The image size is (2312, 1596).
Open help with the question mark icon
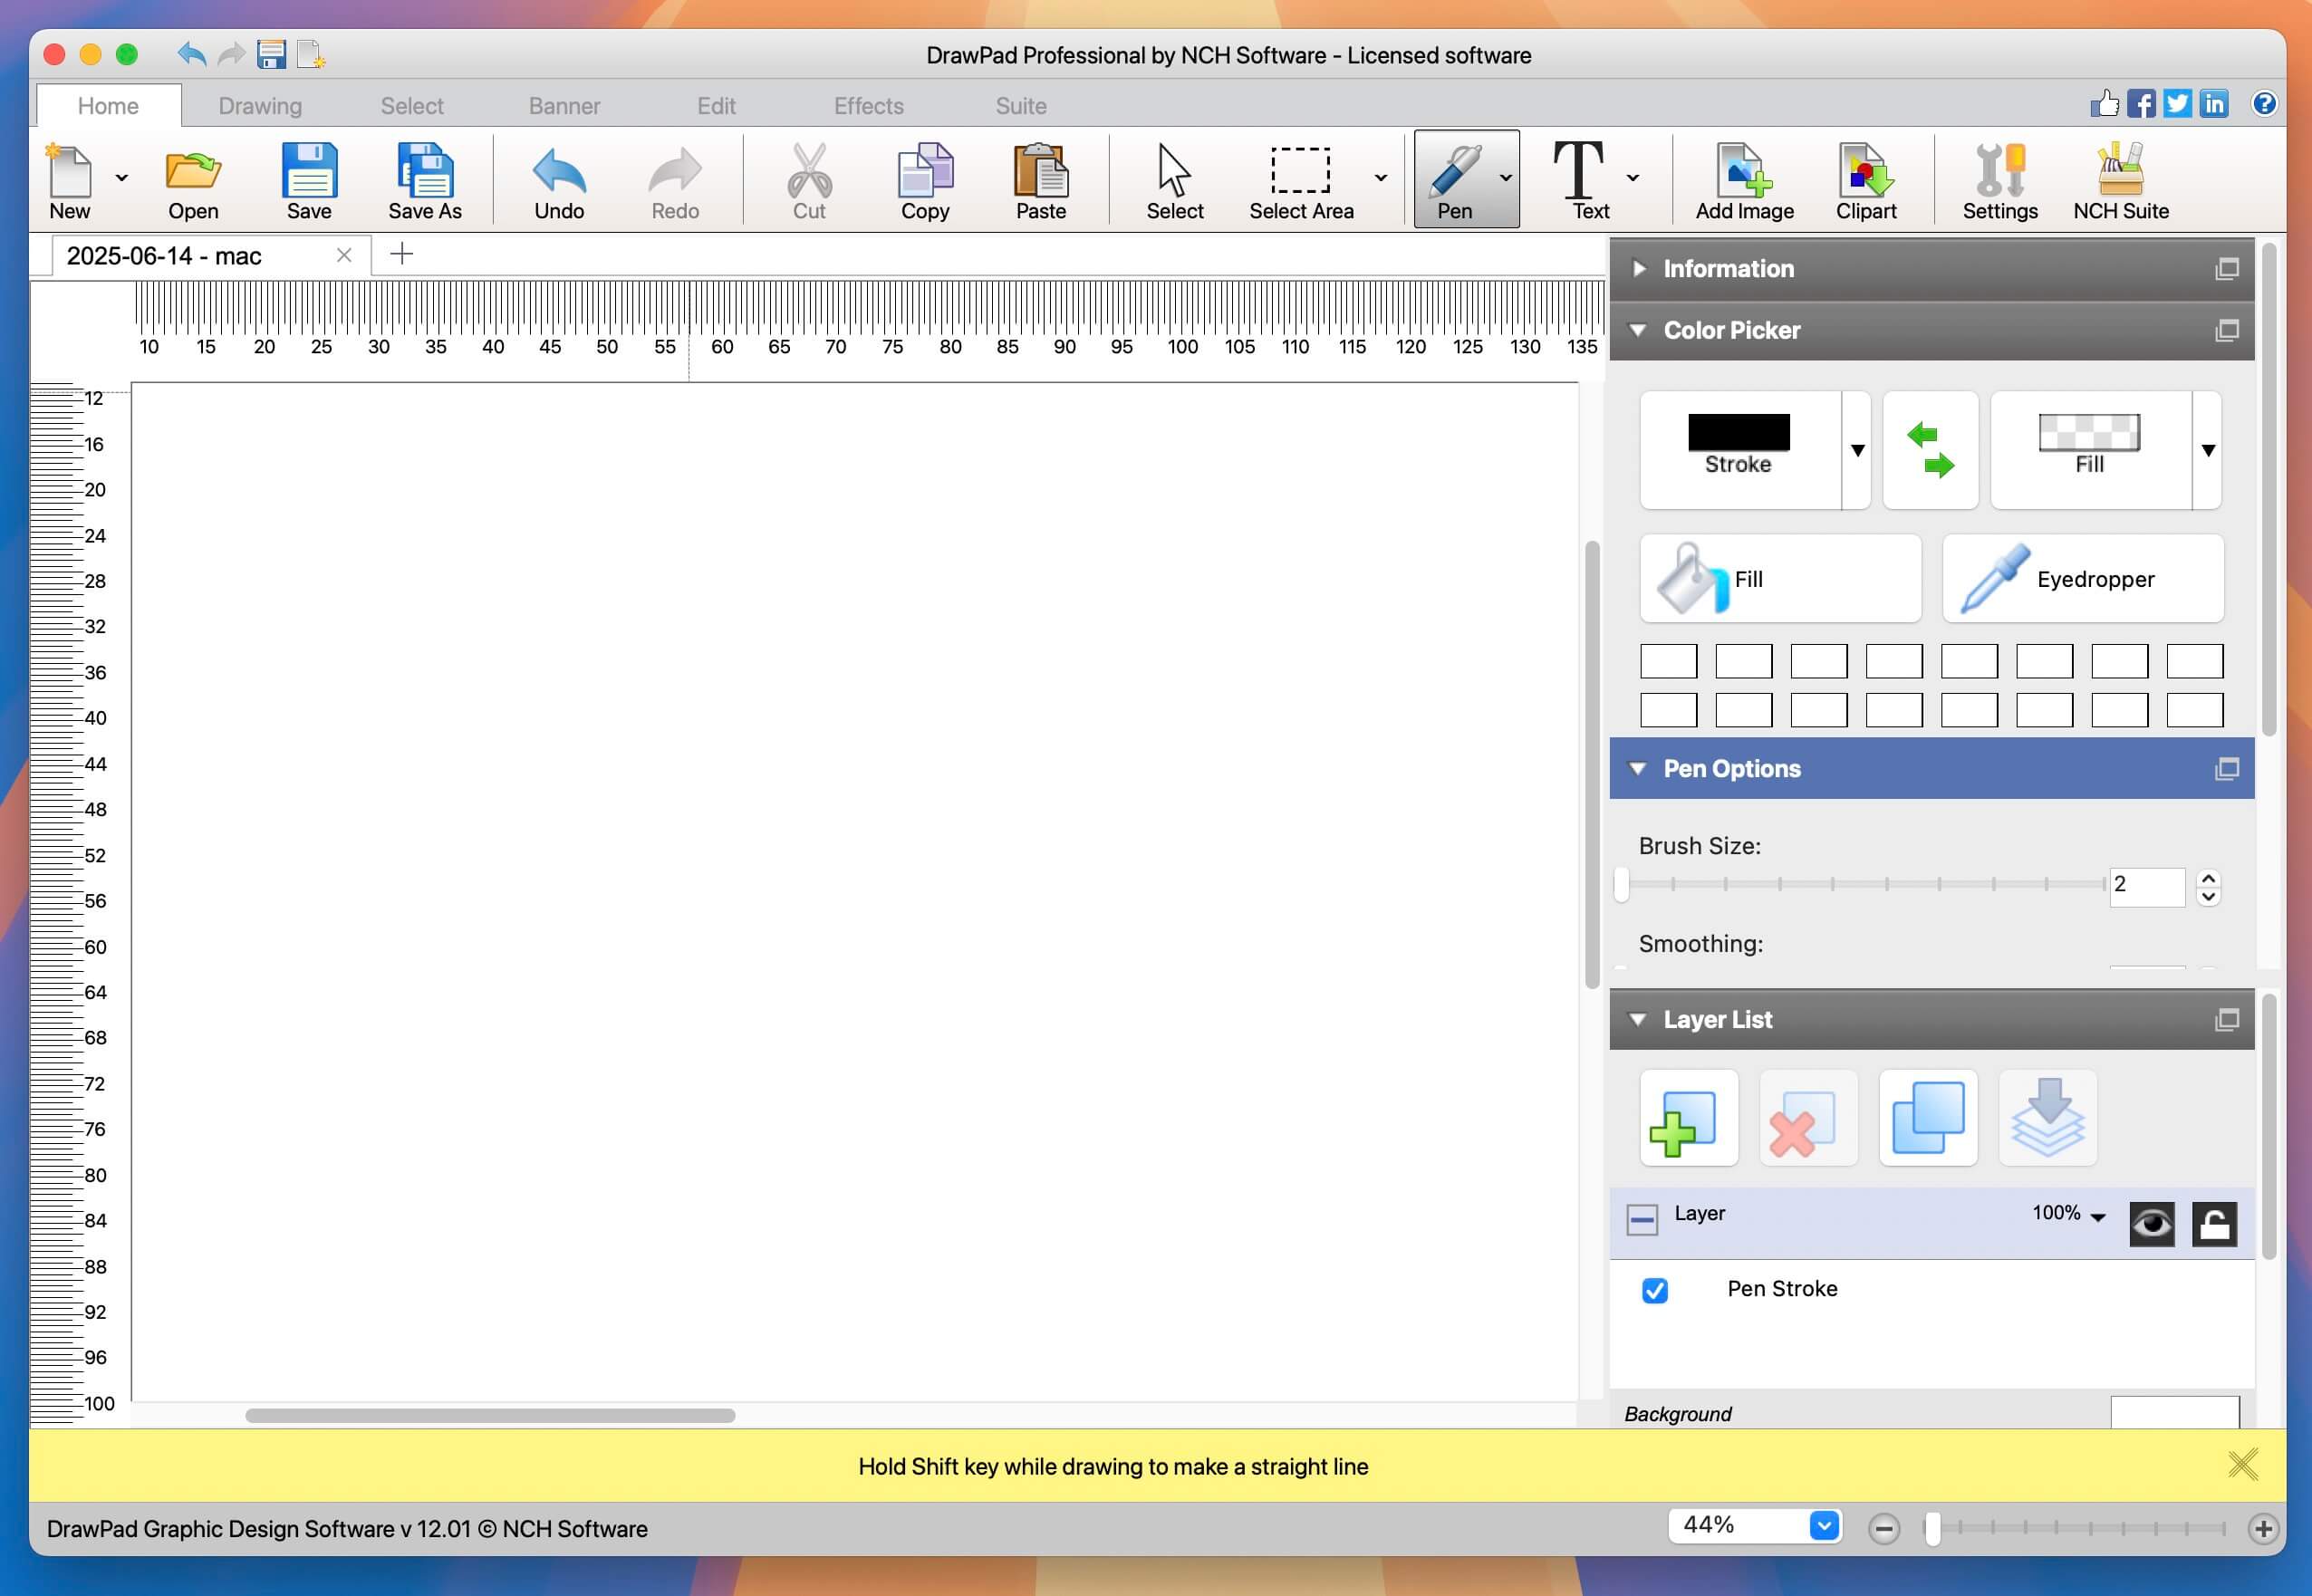[x=2264, y=103]
